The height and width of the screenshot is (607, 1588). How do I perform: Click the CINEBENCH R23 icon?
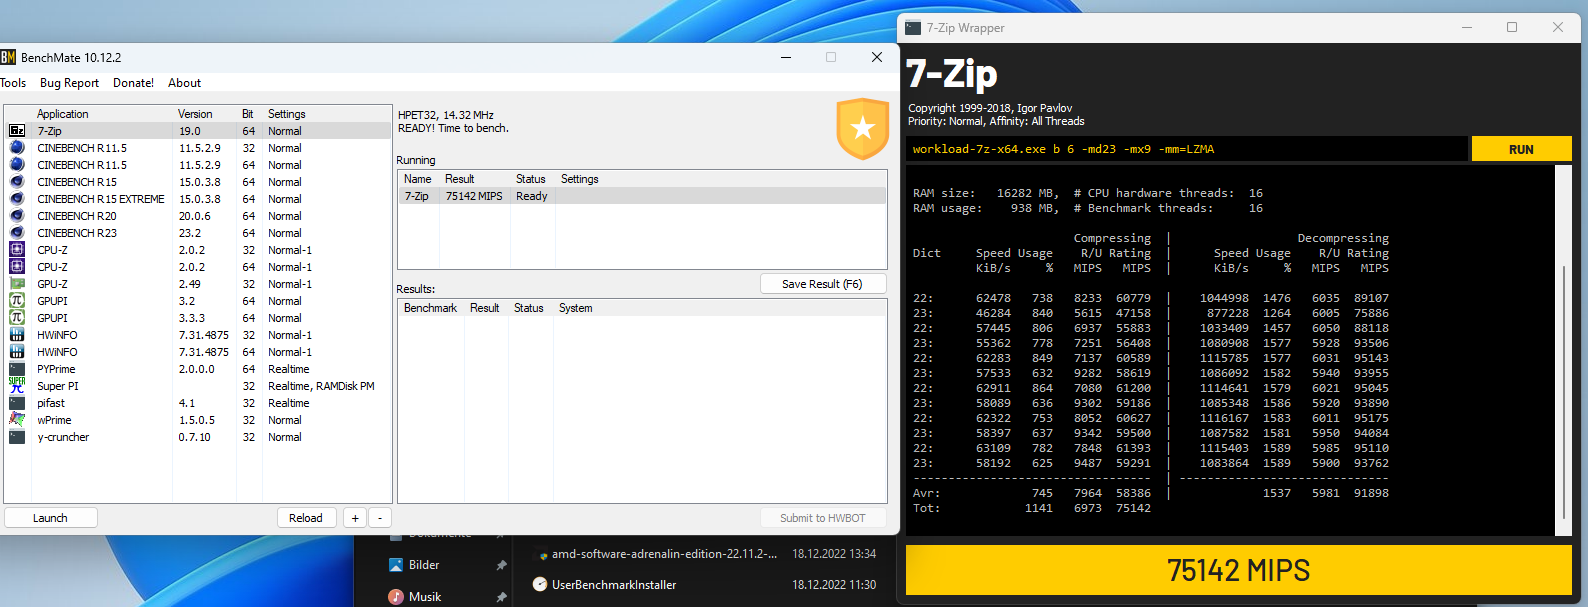coord(17,233)
